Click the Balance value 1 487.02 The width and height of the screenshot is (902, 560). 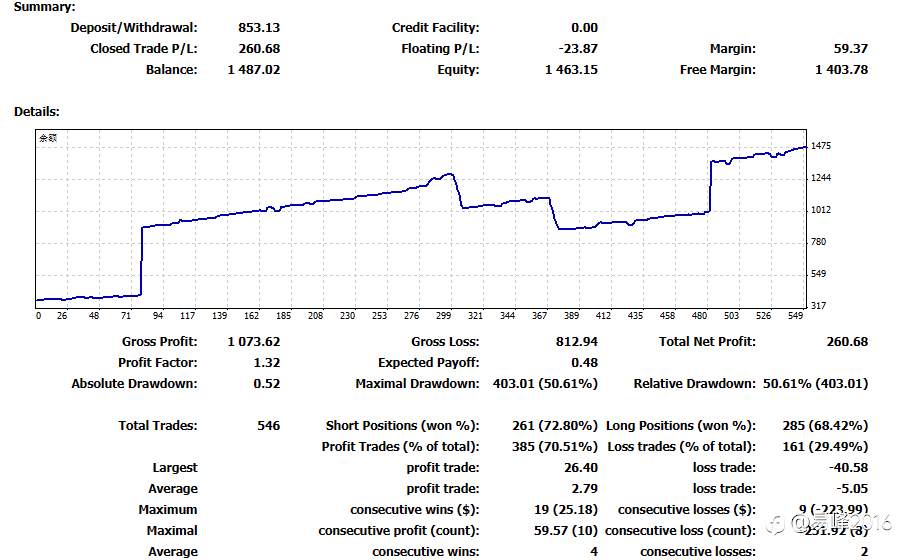(254, 70)
